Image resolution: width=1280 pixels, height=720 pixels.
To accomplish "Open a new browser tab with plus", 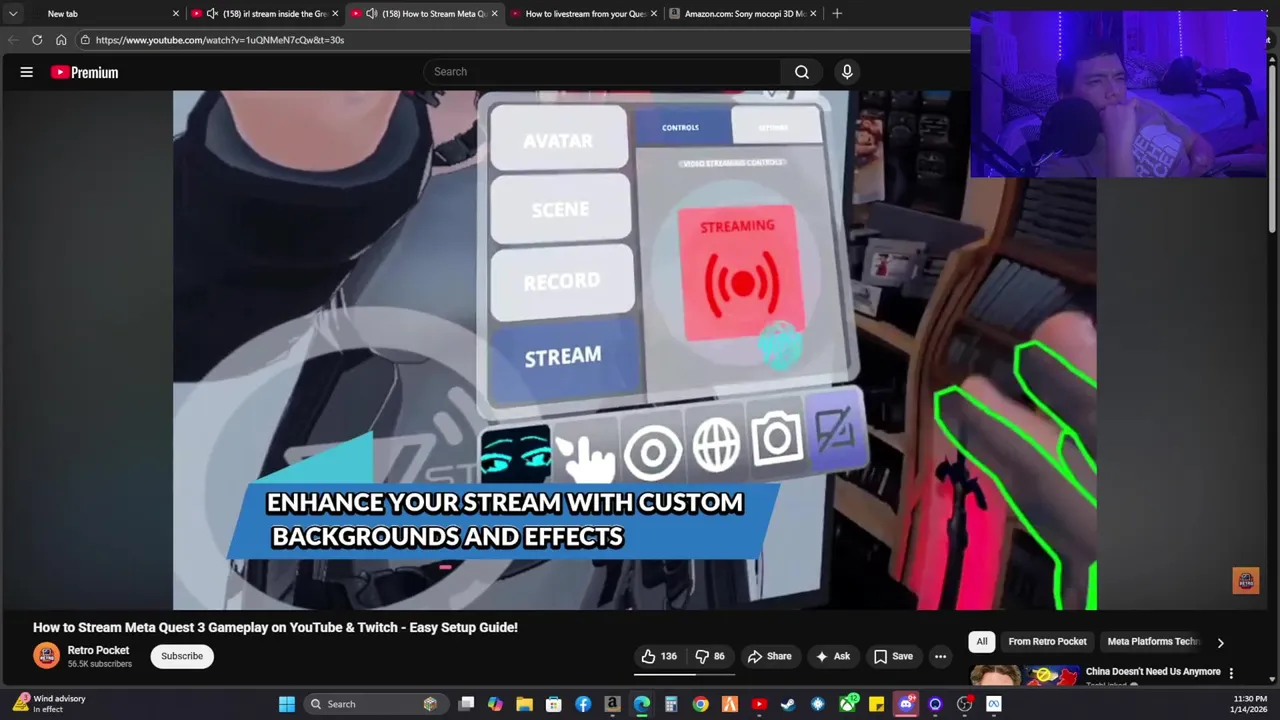I will pos(837,14).
